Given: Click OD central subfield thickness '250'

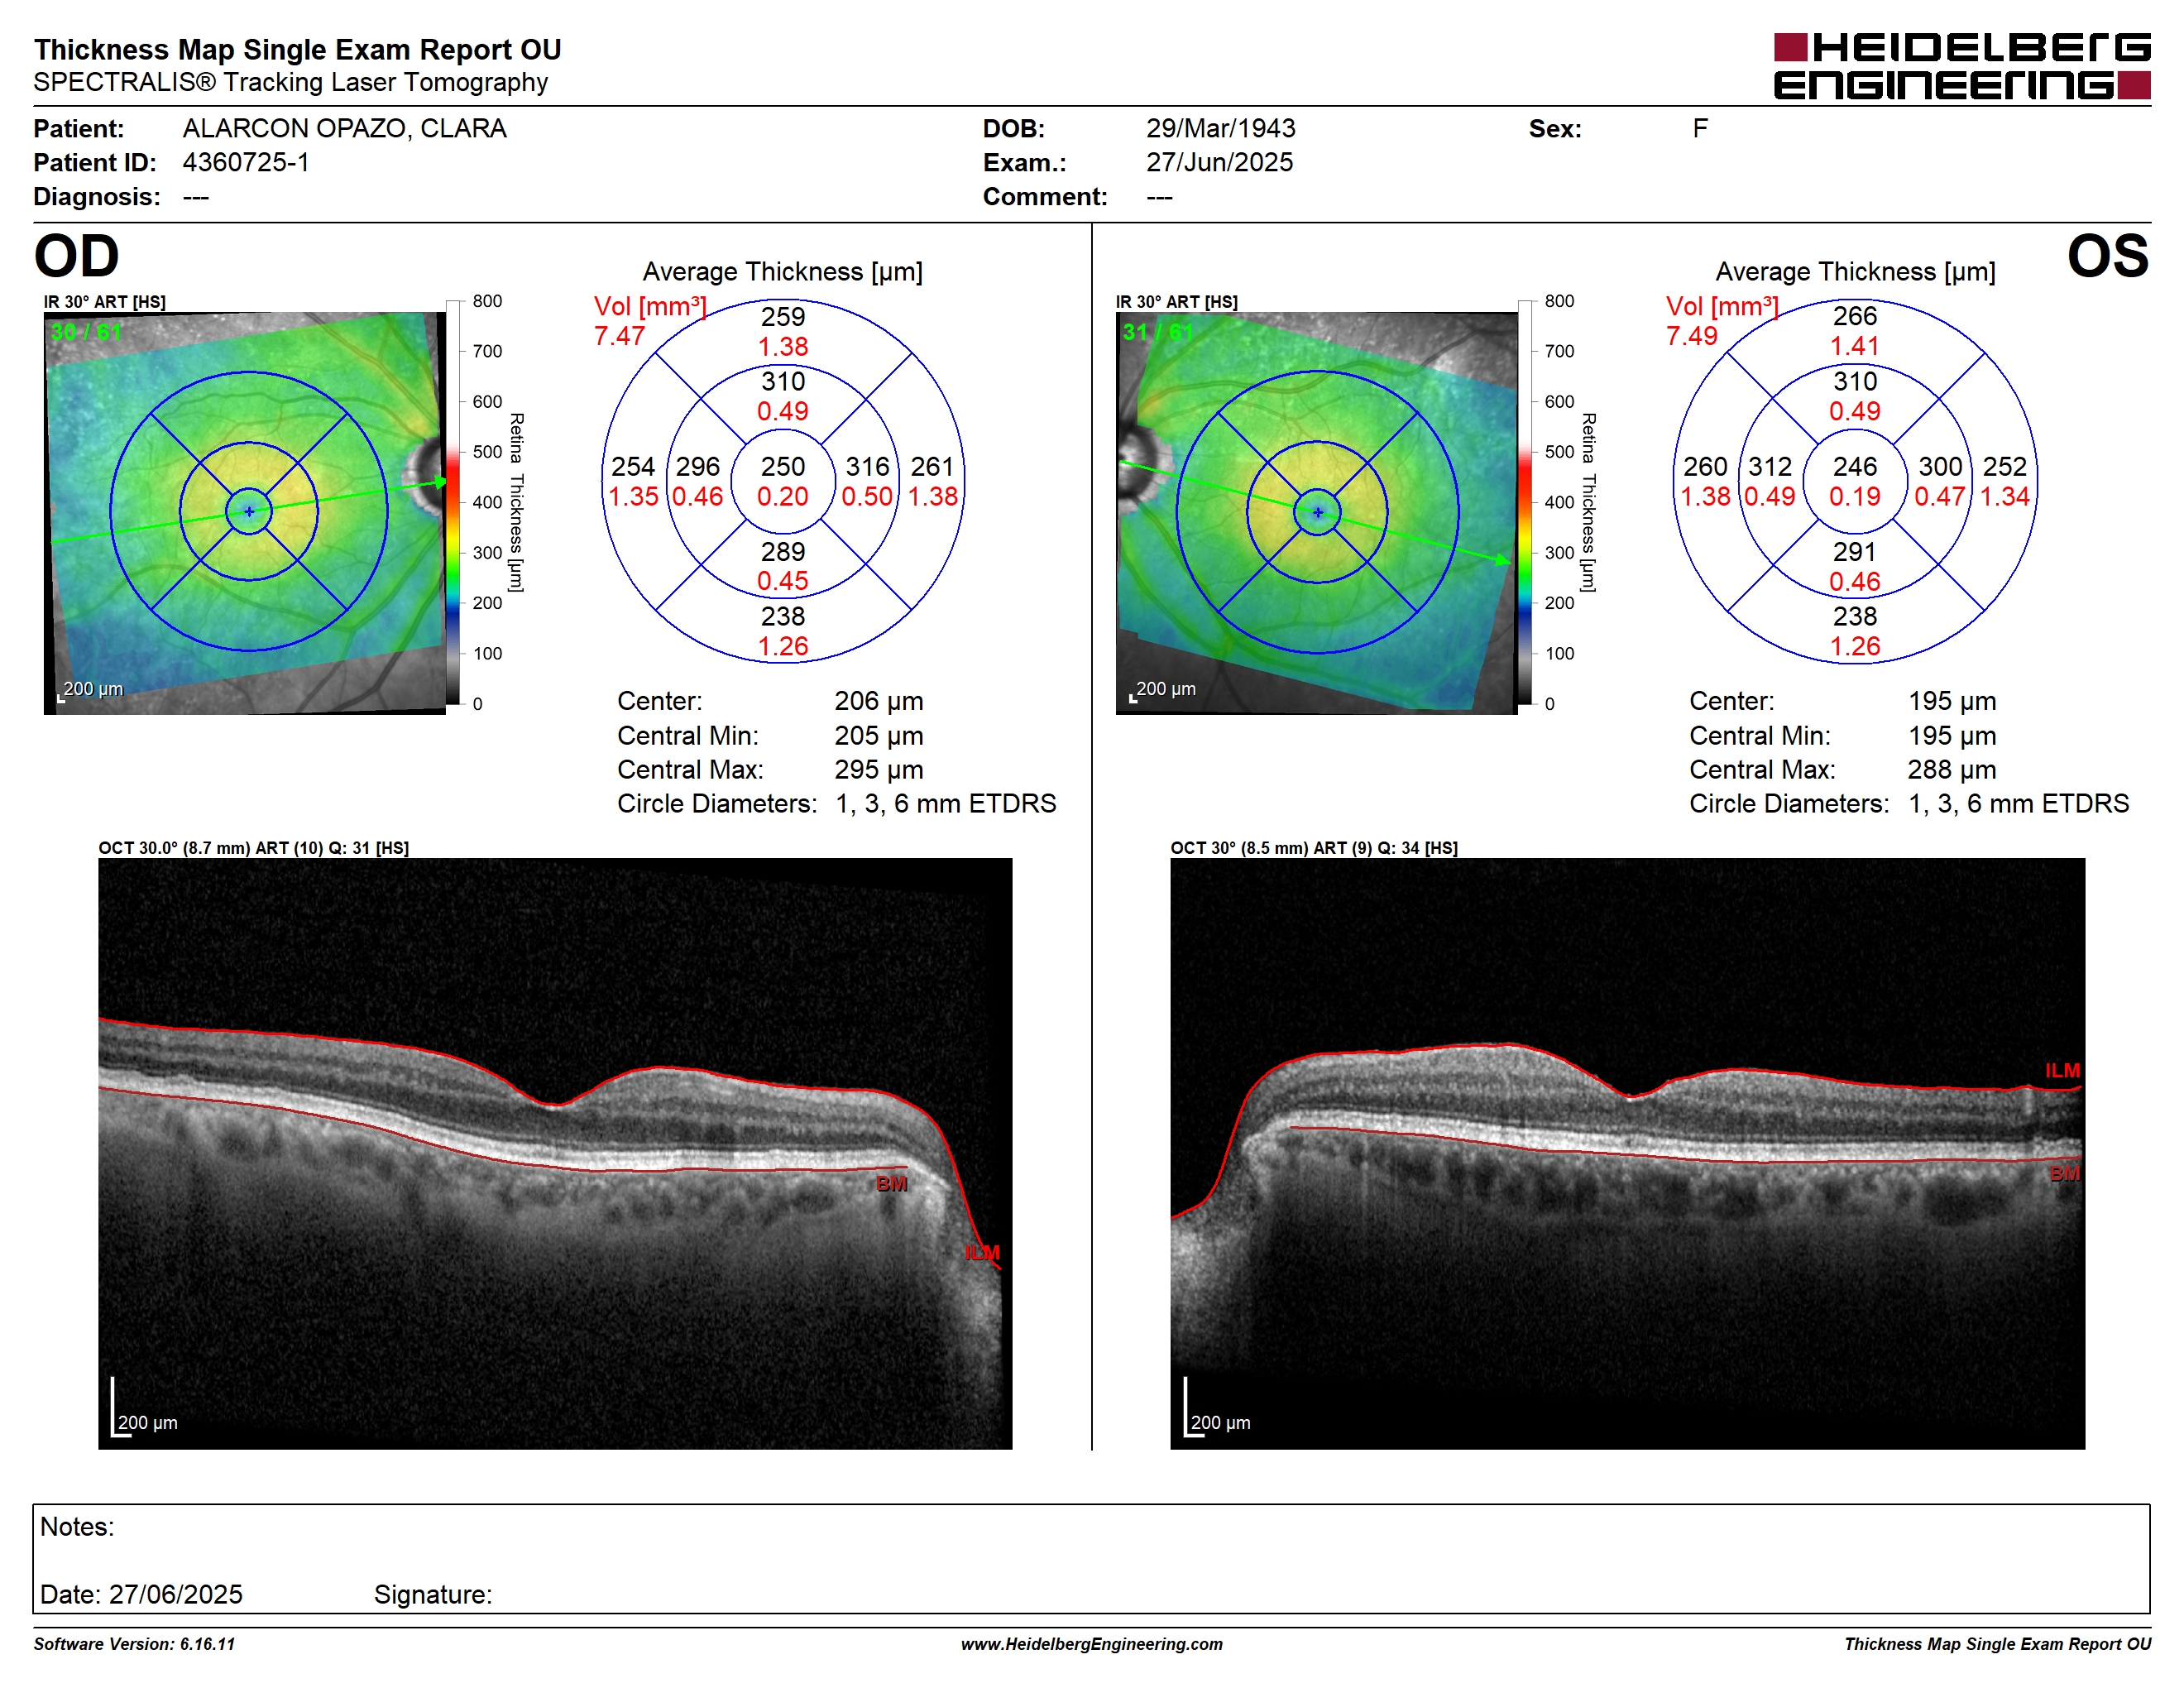Looking at the screenshot, I should point(783,467).
